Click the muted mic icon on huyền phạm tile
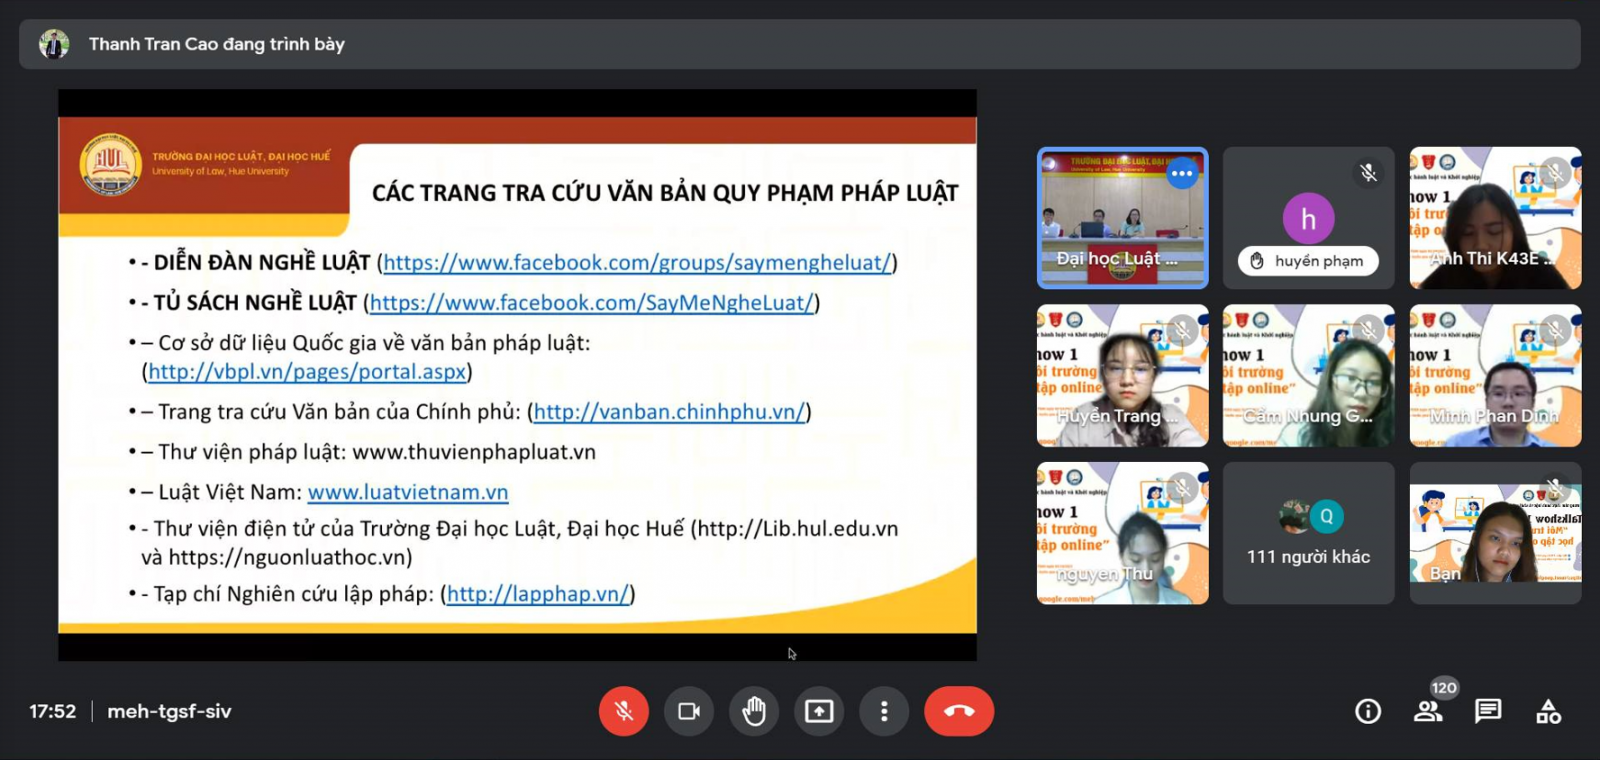Screen dimensions: 1600x760 [x=1368, y=173]
